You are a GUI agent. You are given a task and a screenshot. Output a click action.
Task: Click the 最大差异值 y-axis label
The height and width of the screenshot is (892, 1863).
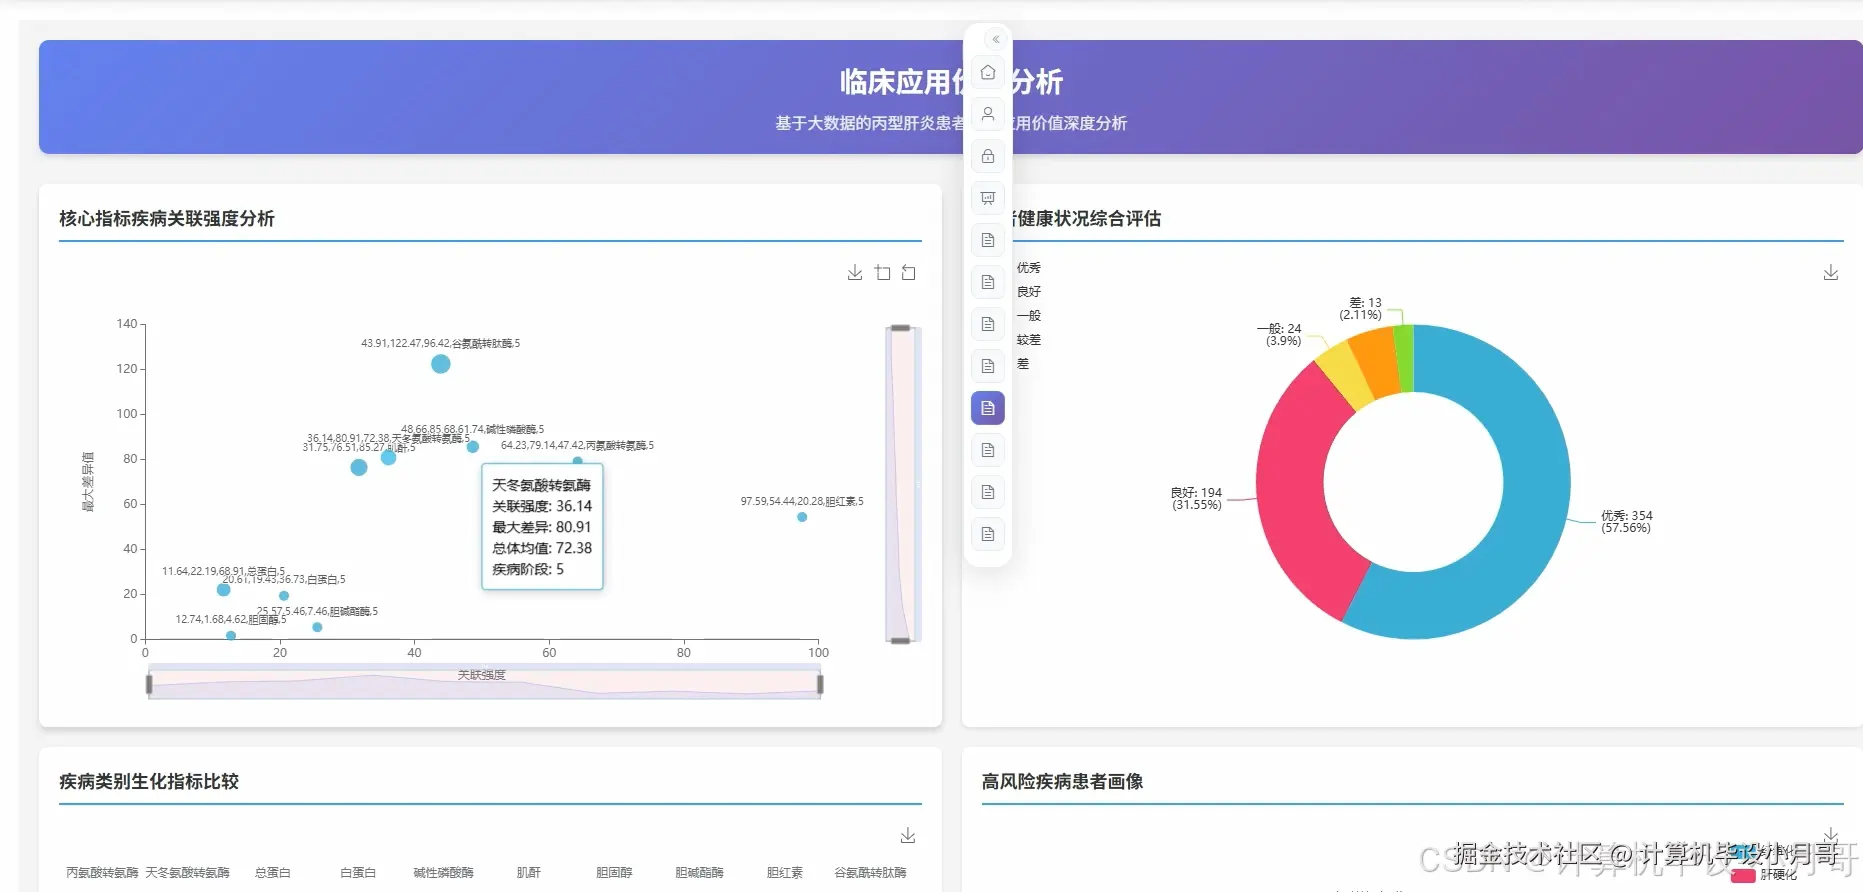88,482
